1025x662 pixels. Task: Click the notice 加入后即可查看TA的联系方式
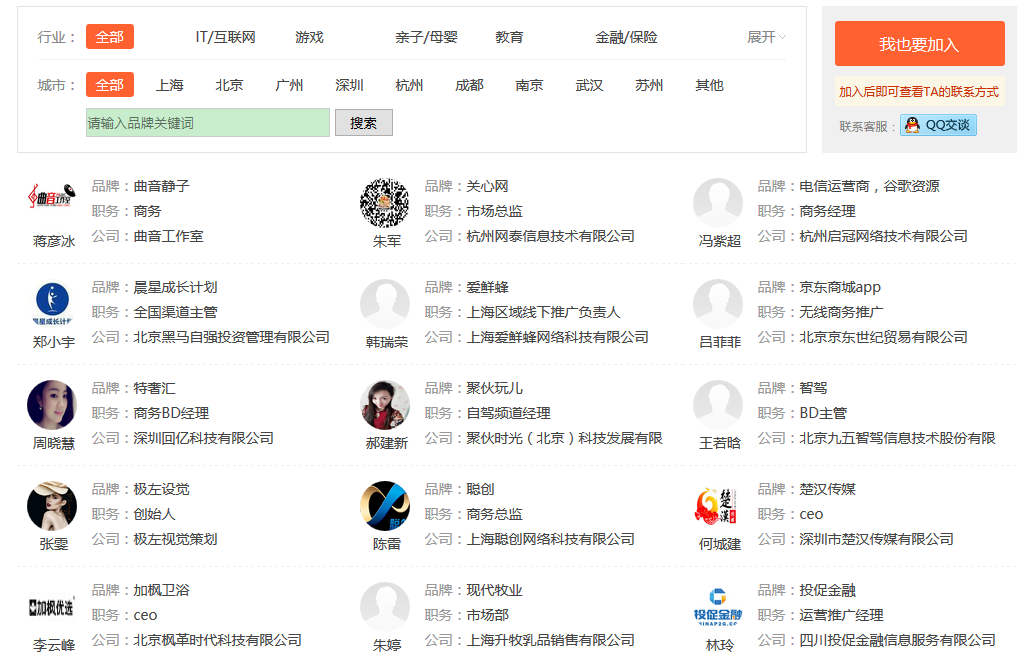[x=919, y=91]
